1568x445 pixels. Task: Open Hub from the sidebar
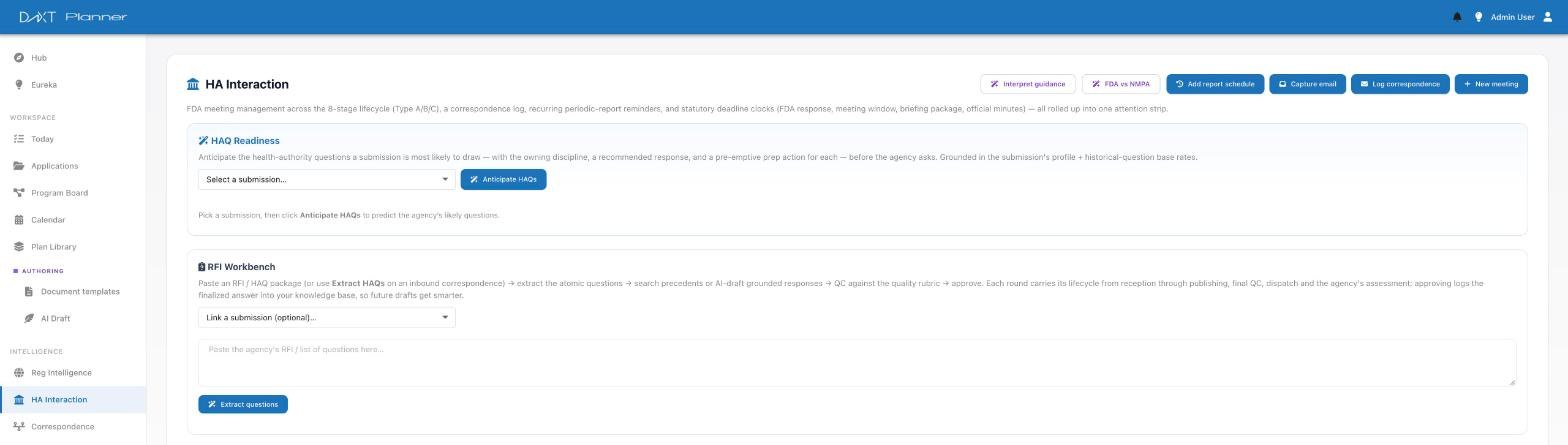(73, 58)
